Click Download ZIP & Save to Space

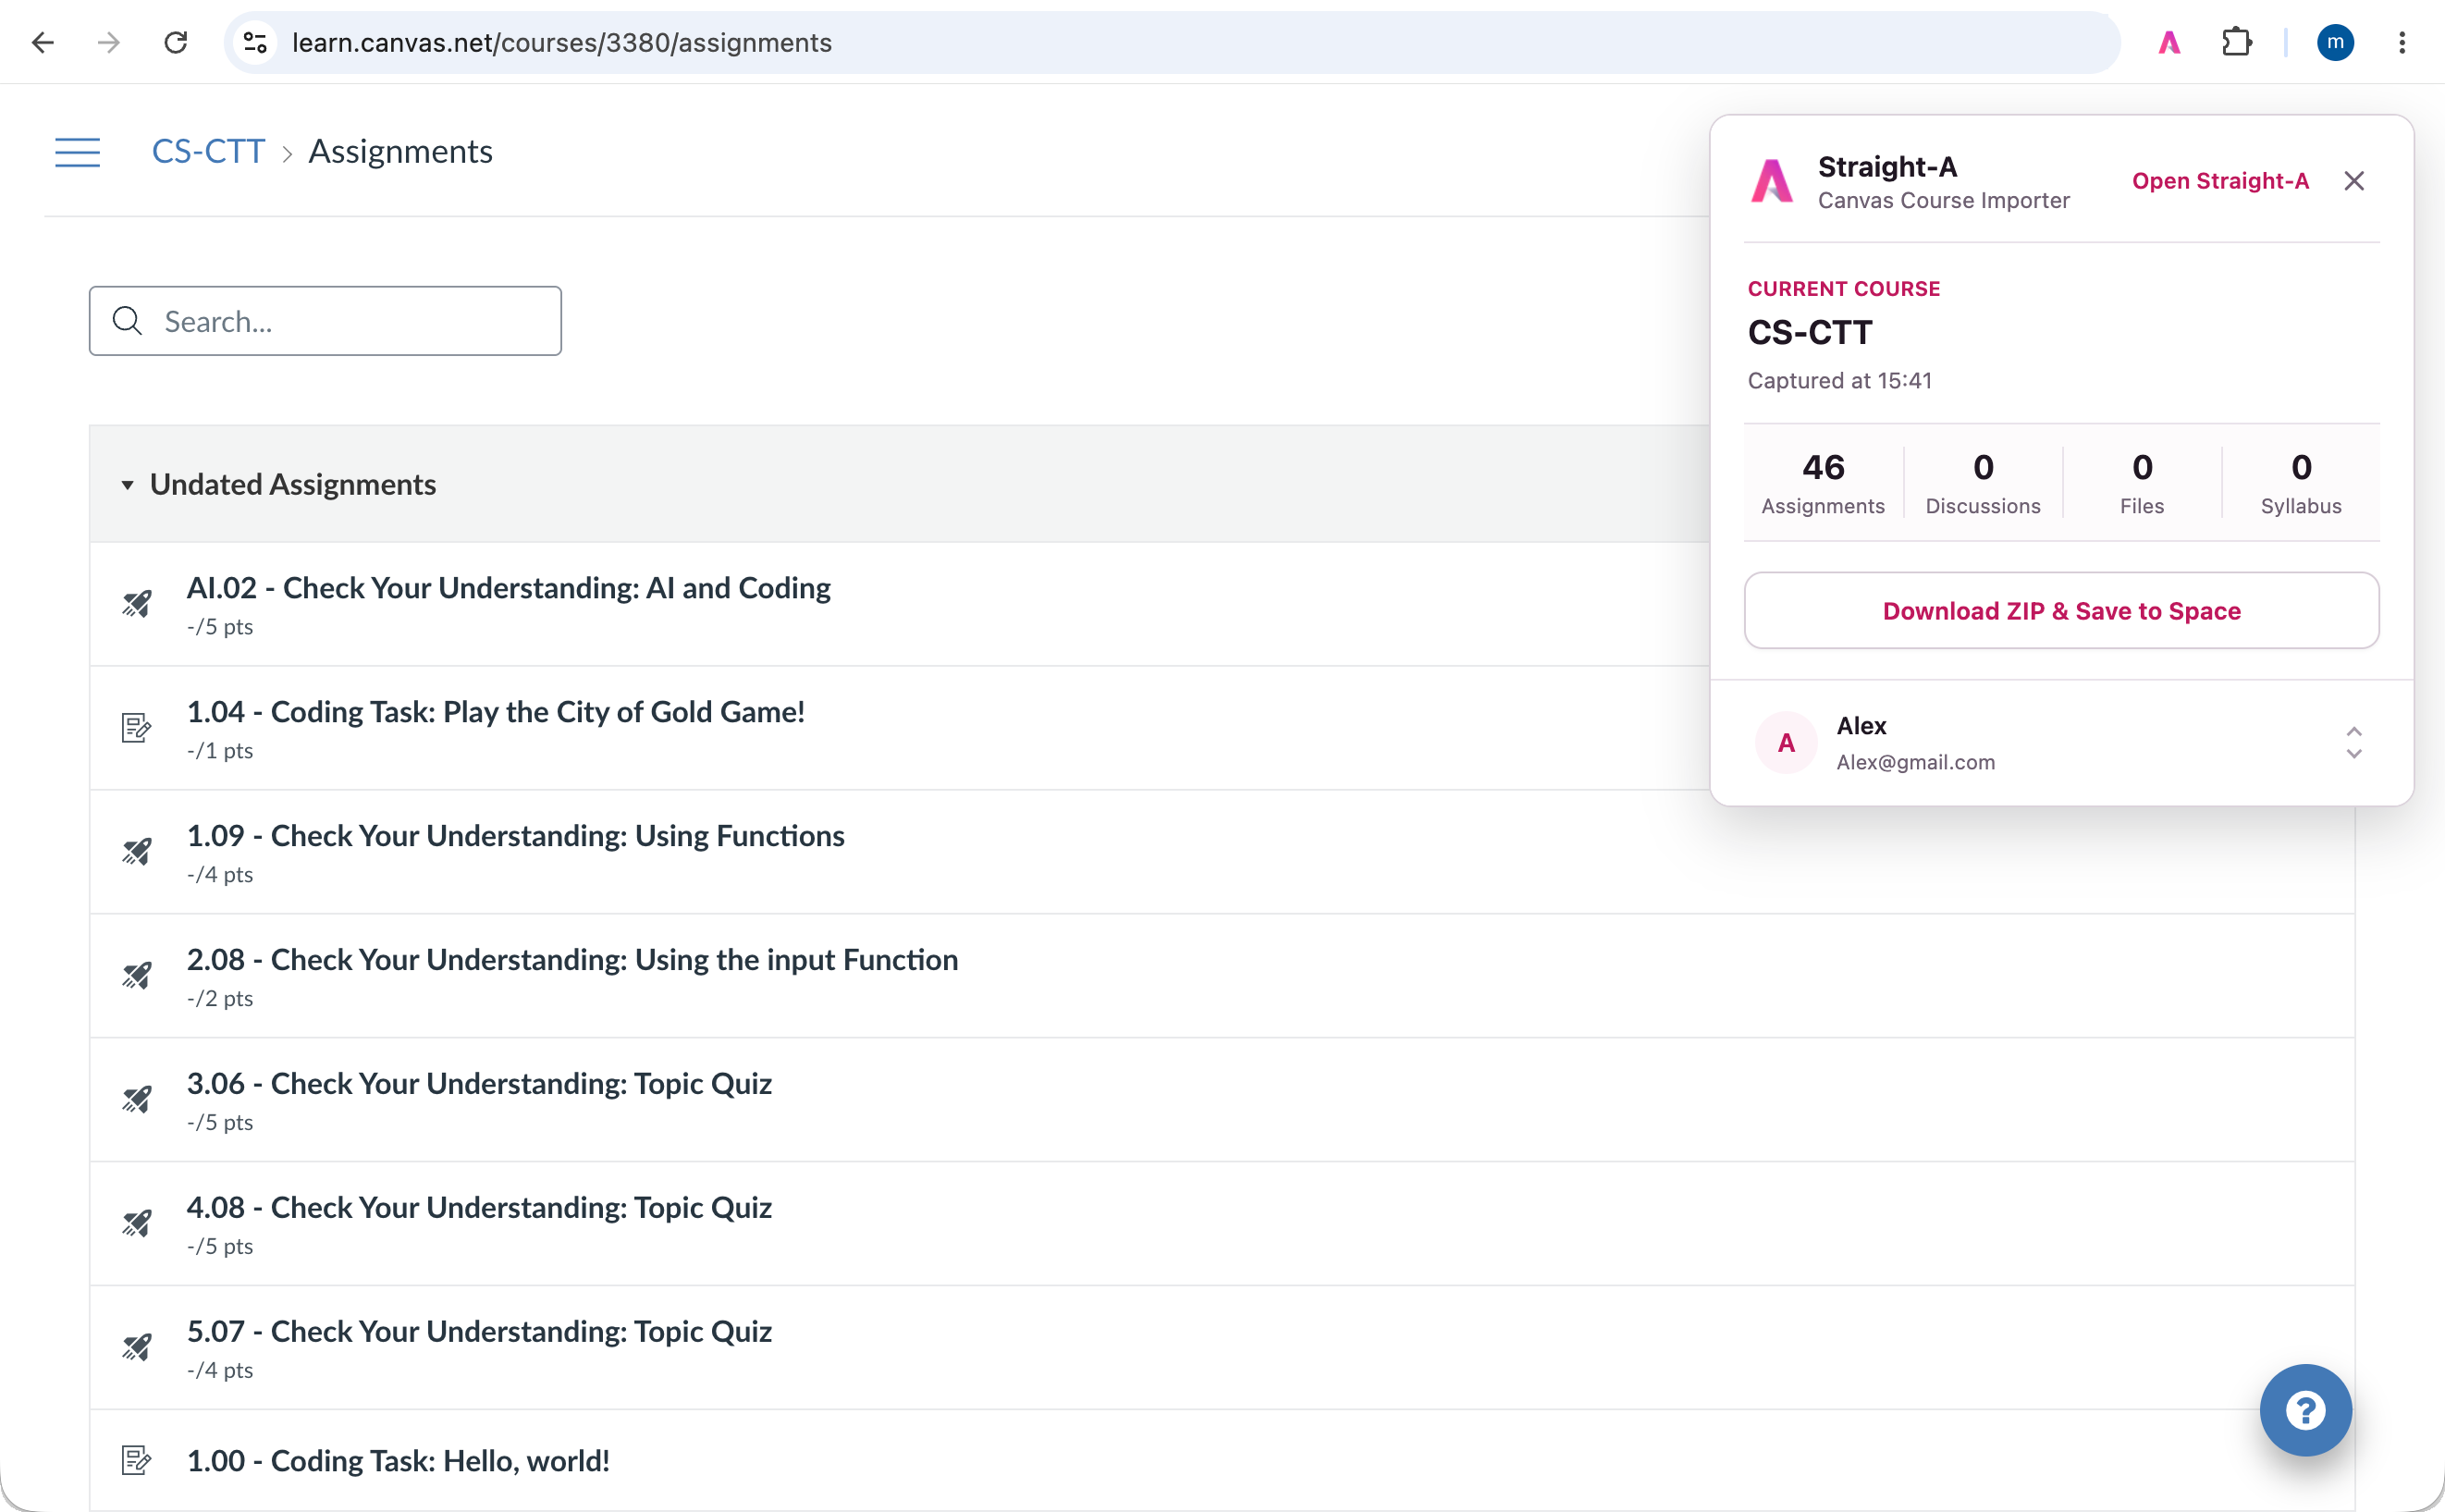(x=2061, y=611)
